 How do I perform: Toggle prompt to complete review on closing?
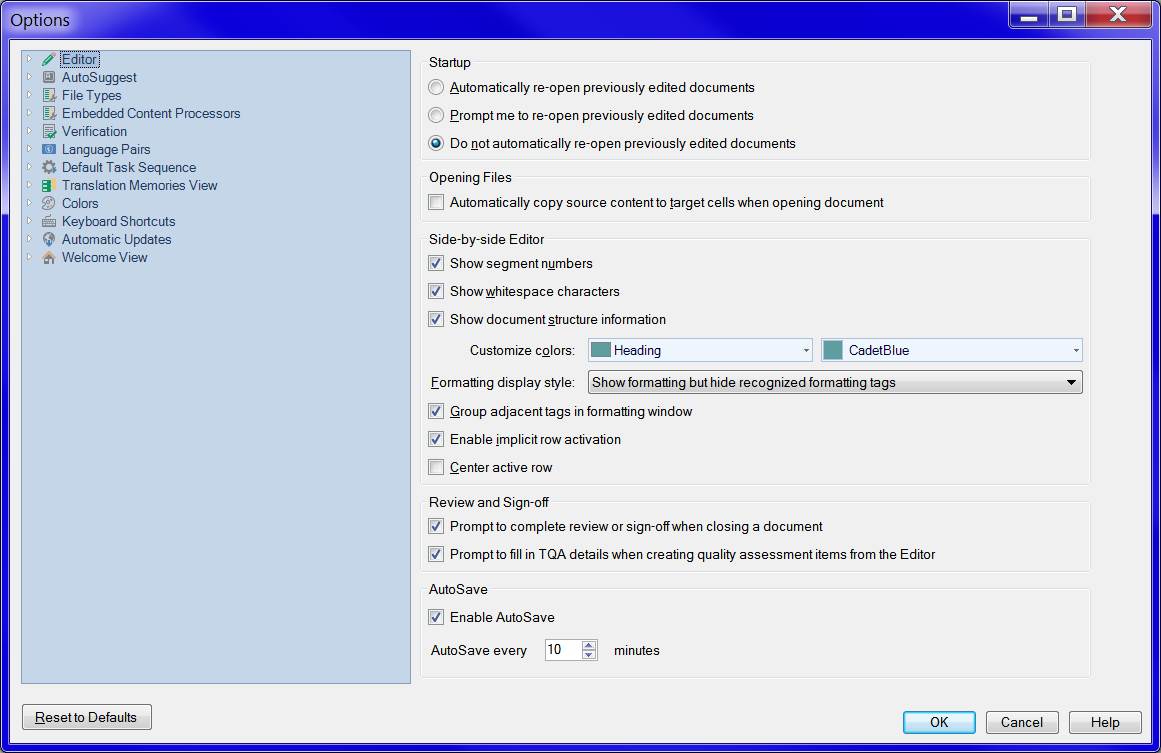point(436,526)
